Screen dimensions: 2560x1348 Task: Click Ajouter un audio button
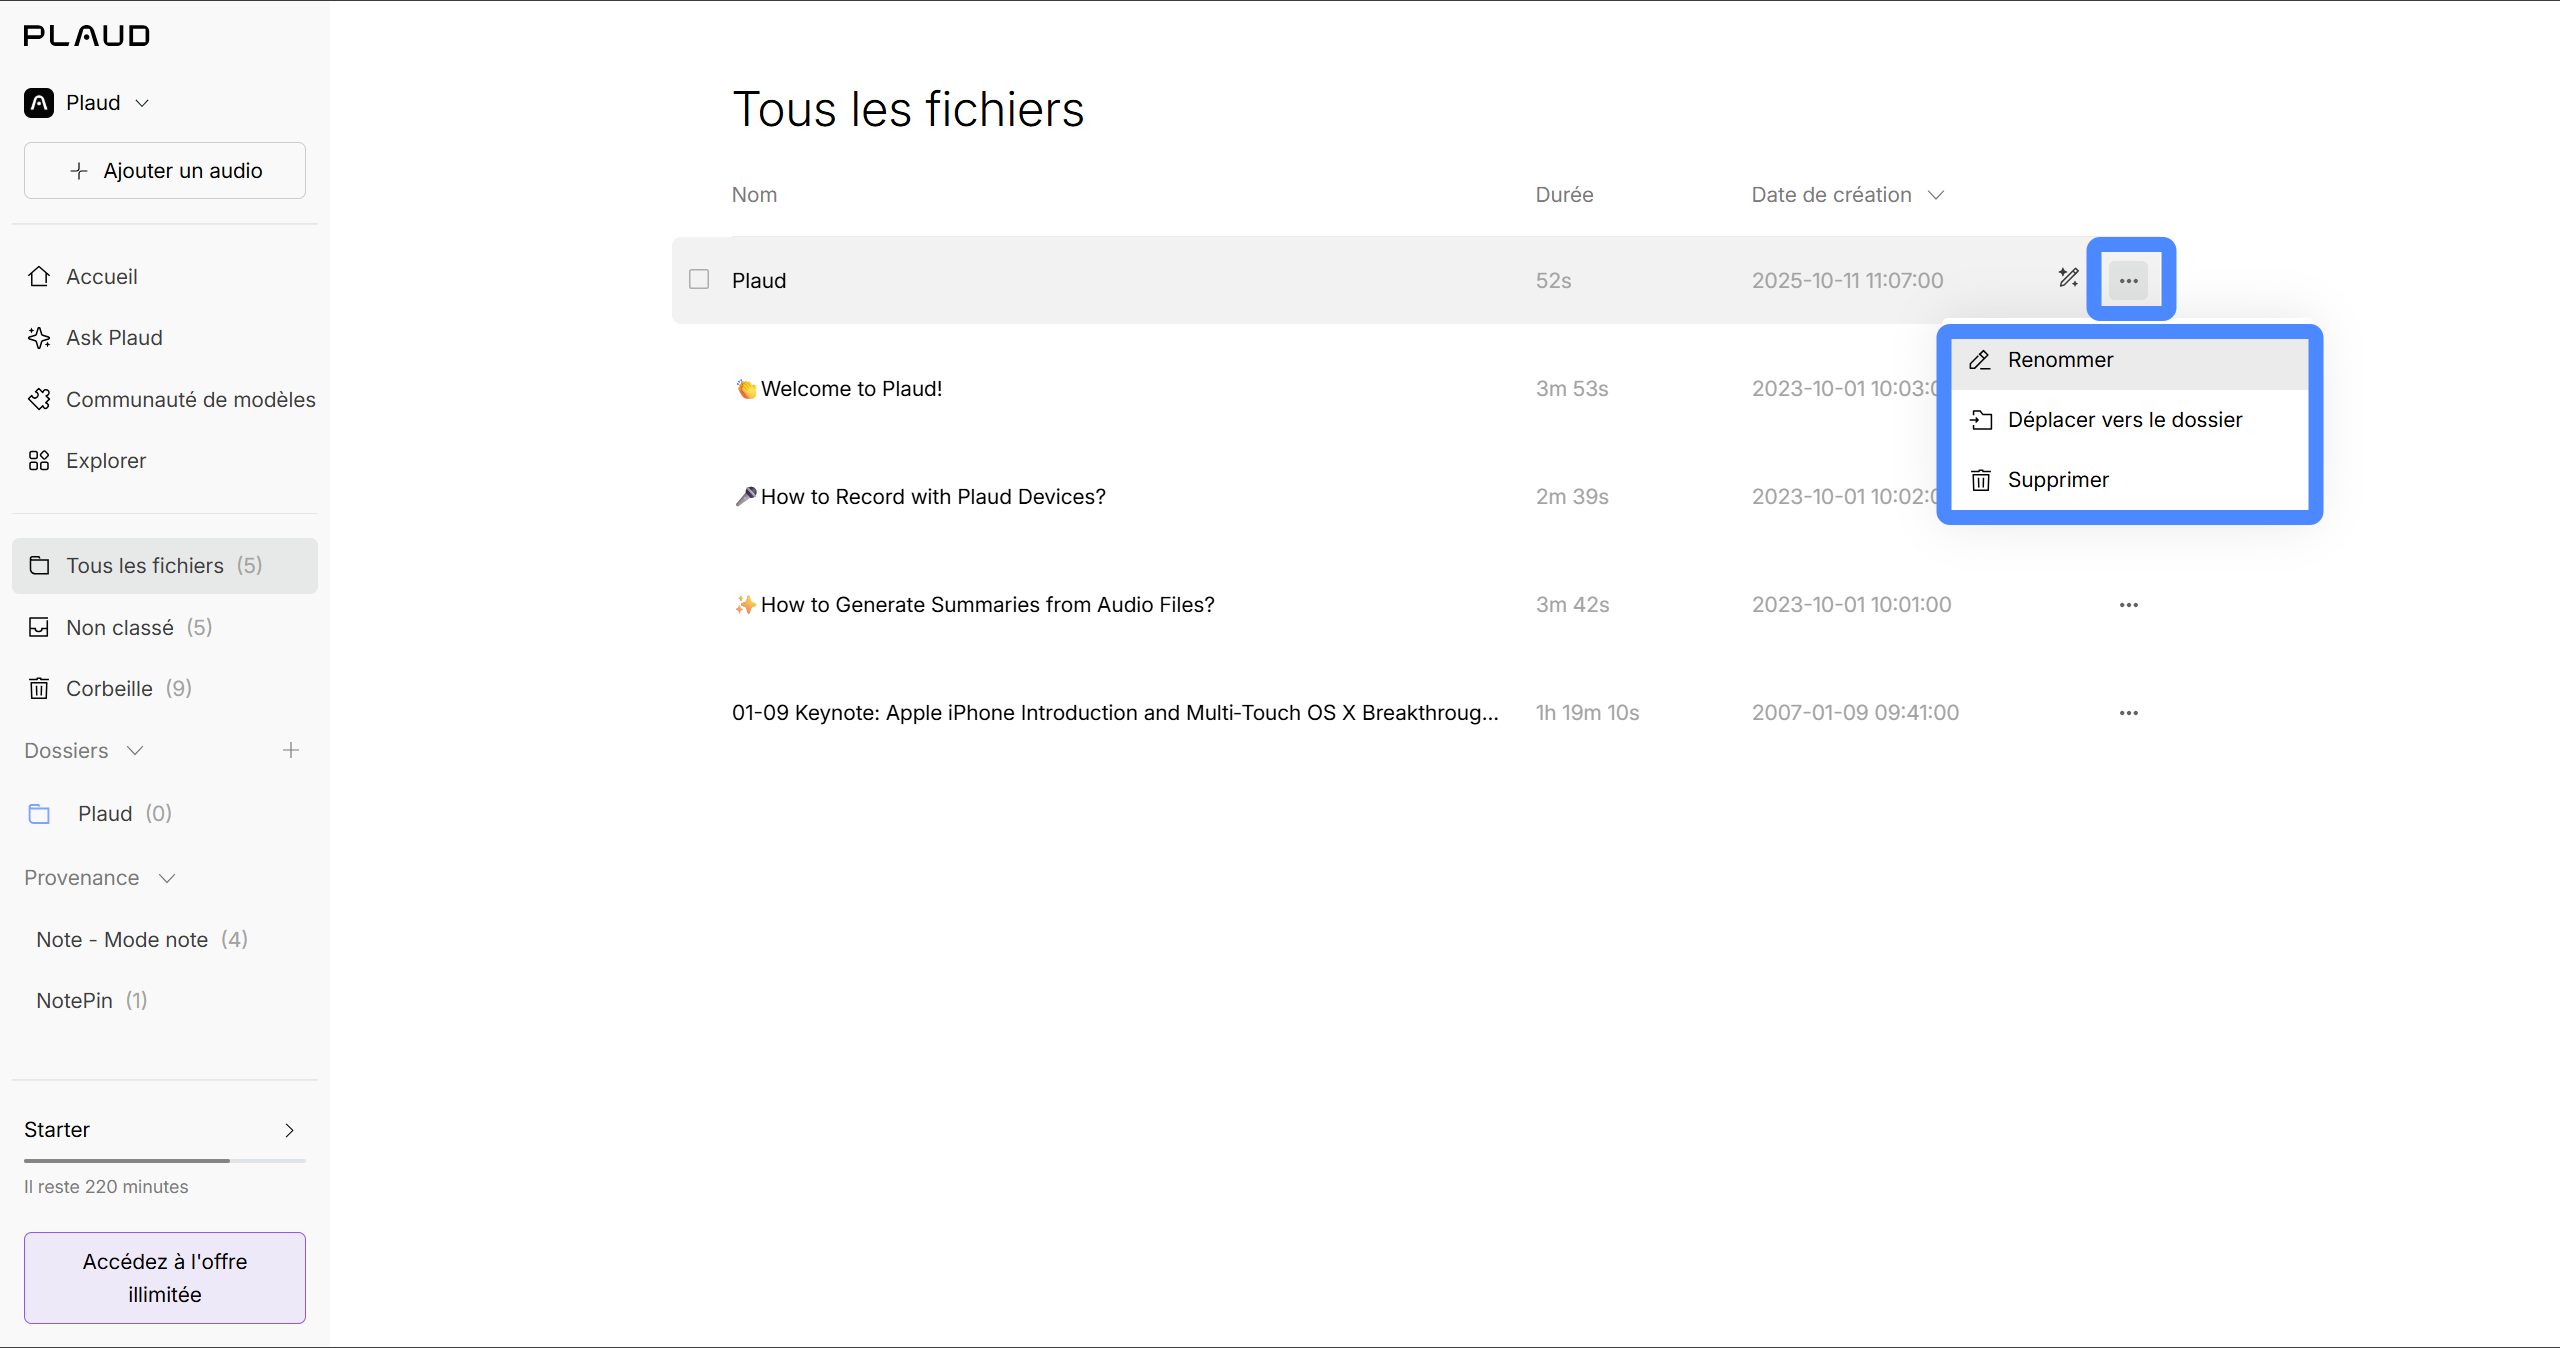click(165, 171)
